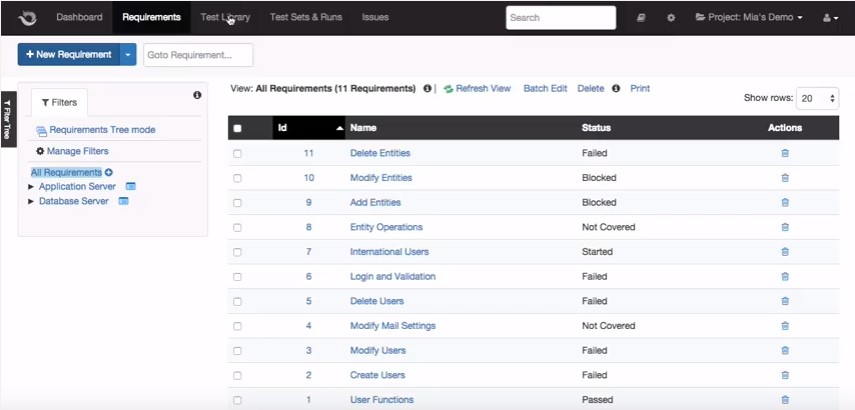Click the PractiTest logo icon
Viewport: 855px width, 410px height.
tap(27, 18)
